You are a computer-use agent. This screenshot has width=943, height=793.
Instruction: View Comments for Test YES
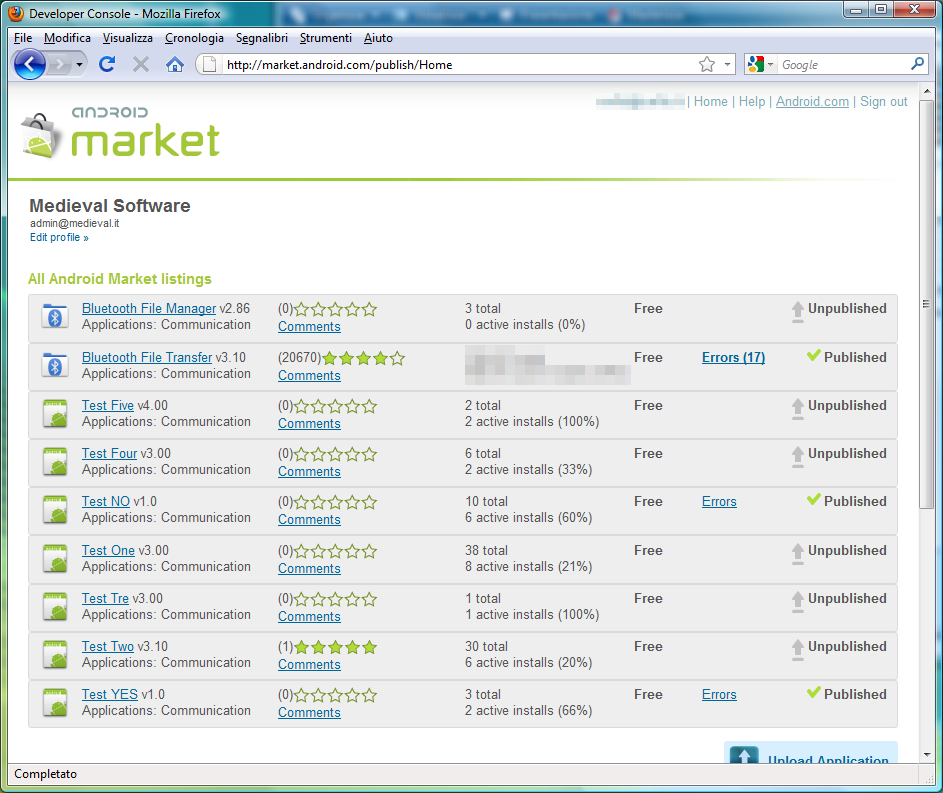pos(309,713)
